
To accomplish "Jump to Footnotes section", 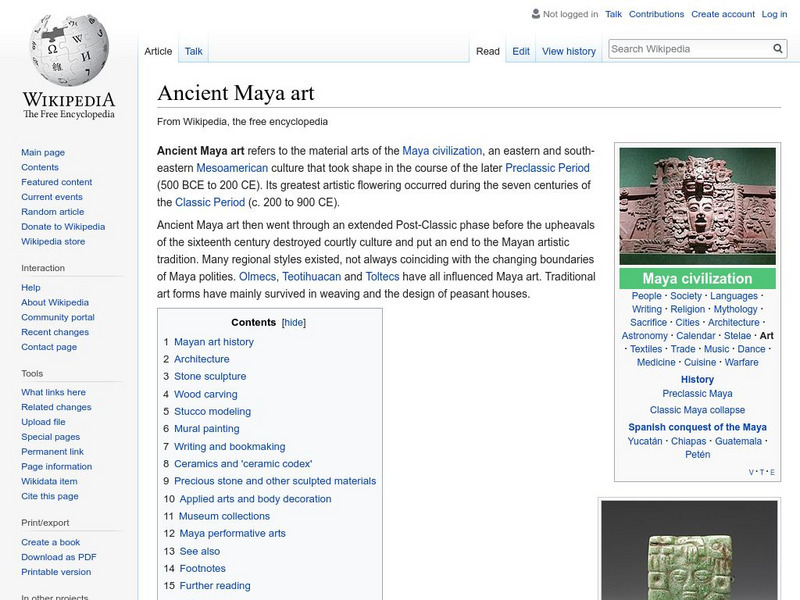I will pyautogui.click(x=202, y=568).
